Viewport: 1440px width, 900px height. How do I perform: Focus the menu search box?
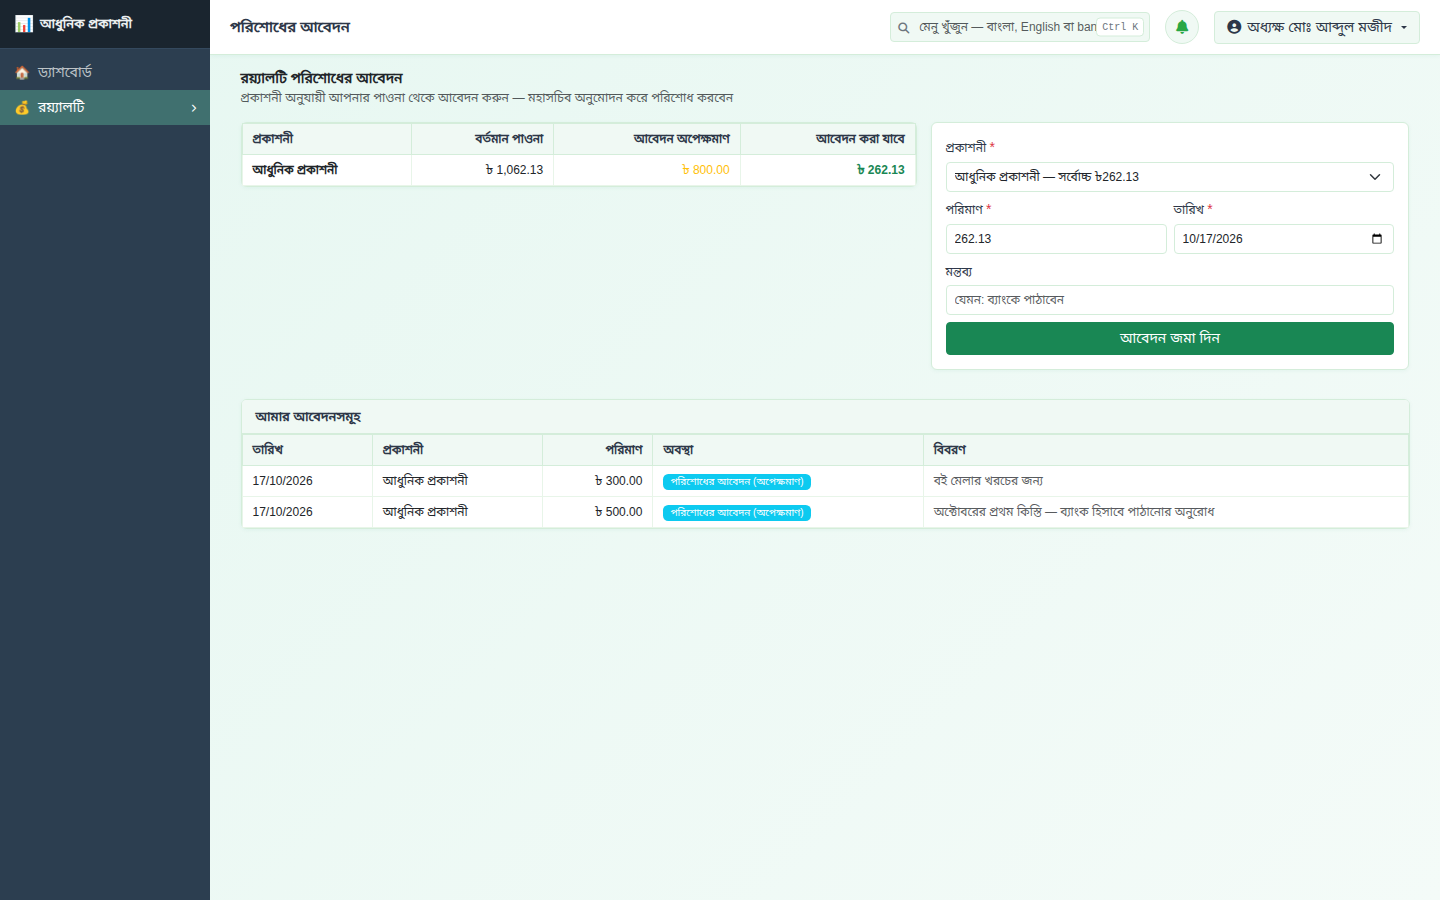point(1020,27)
